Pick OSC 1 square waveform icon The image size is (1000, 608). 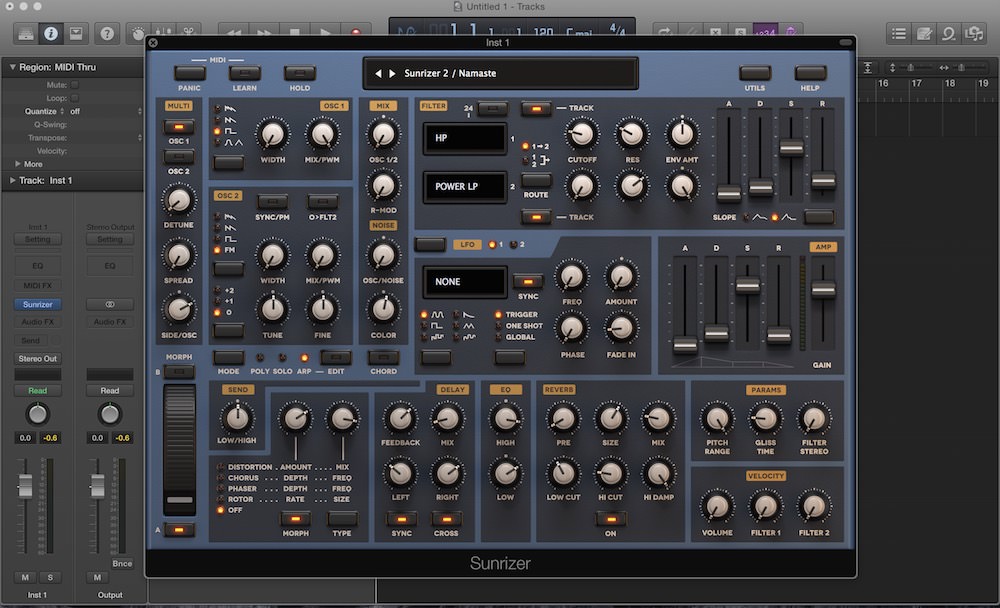point(230,131)
